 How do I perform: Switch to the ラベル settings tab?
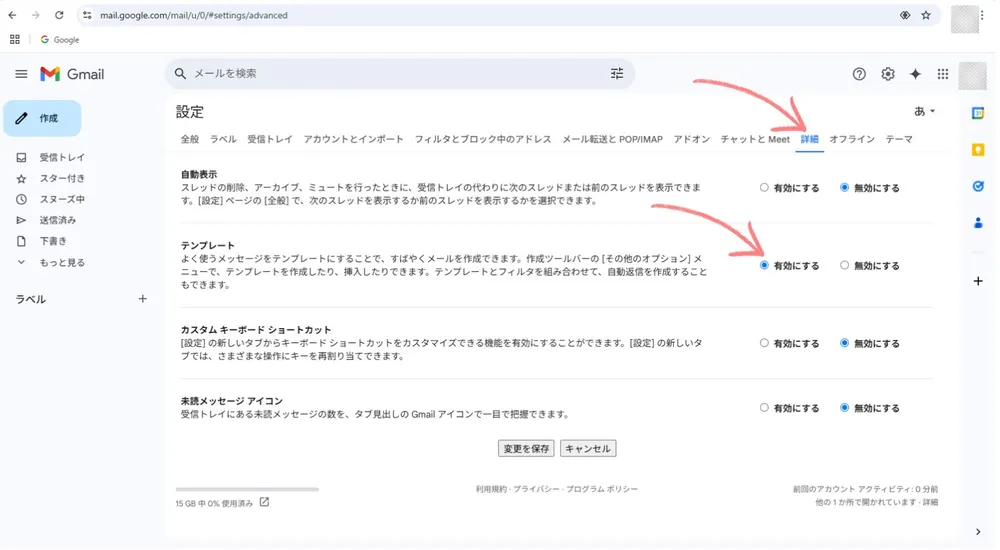tap(223, 139)
